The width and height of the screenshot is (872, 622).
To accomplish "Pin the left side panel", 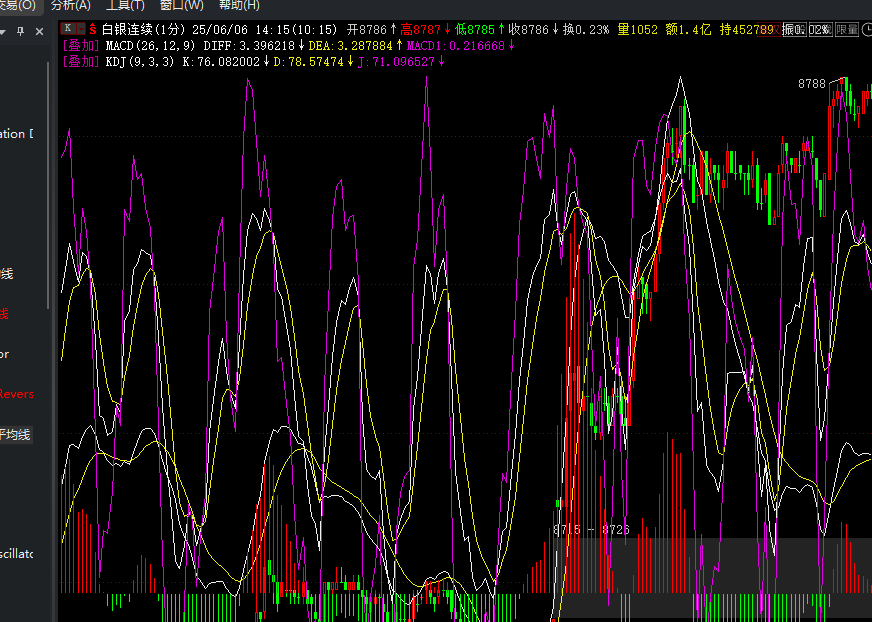I will point(21,31).
